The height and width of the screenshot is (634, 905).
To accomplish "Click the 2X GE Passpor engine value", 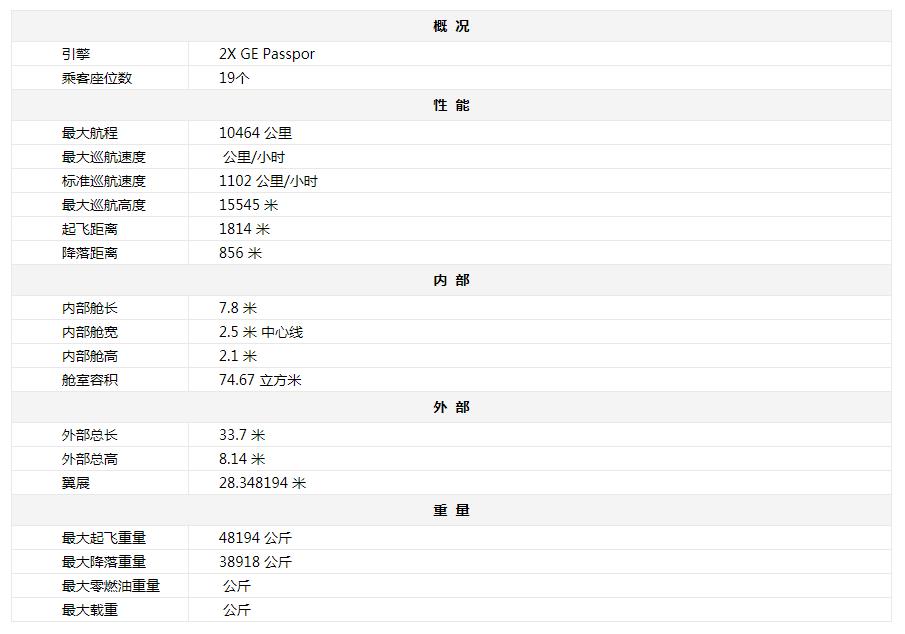I will 267,54.
